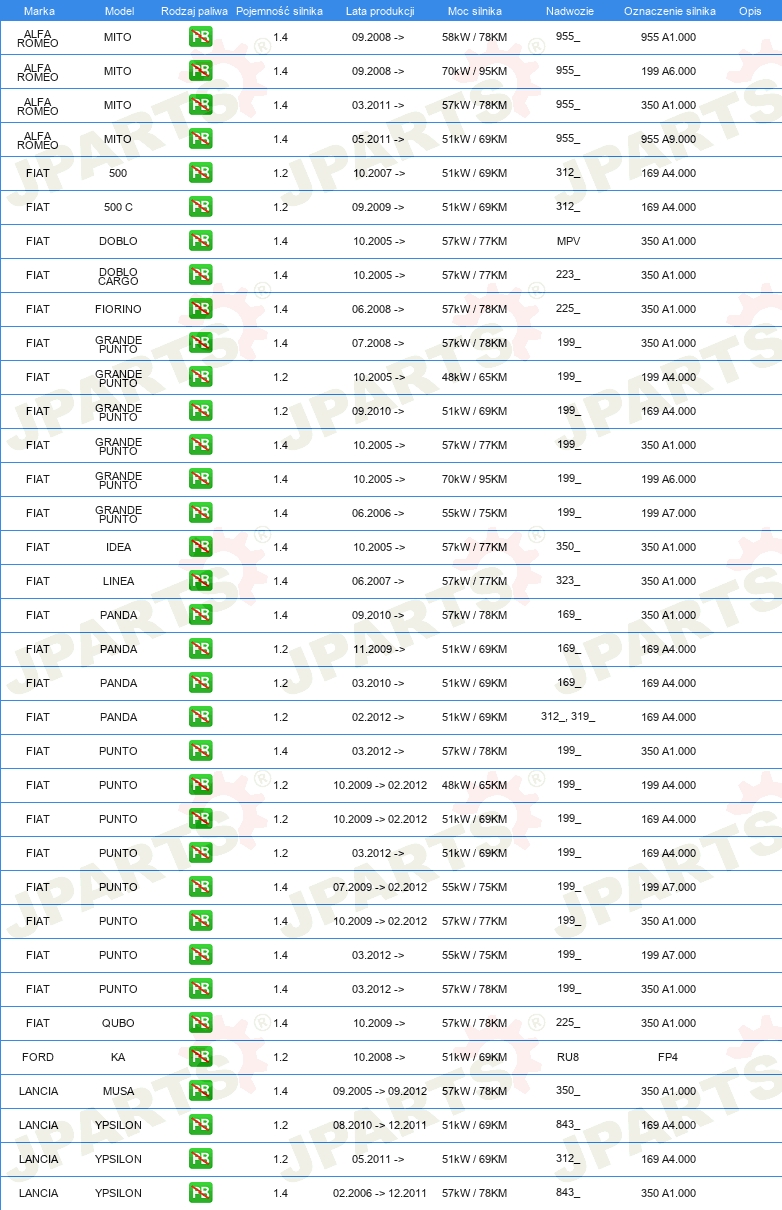Screen dimensions: 782x1210
Task: Click the Model column header
Action: 119,11
